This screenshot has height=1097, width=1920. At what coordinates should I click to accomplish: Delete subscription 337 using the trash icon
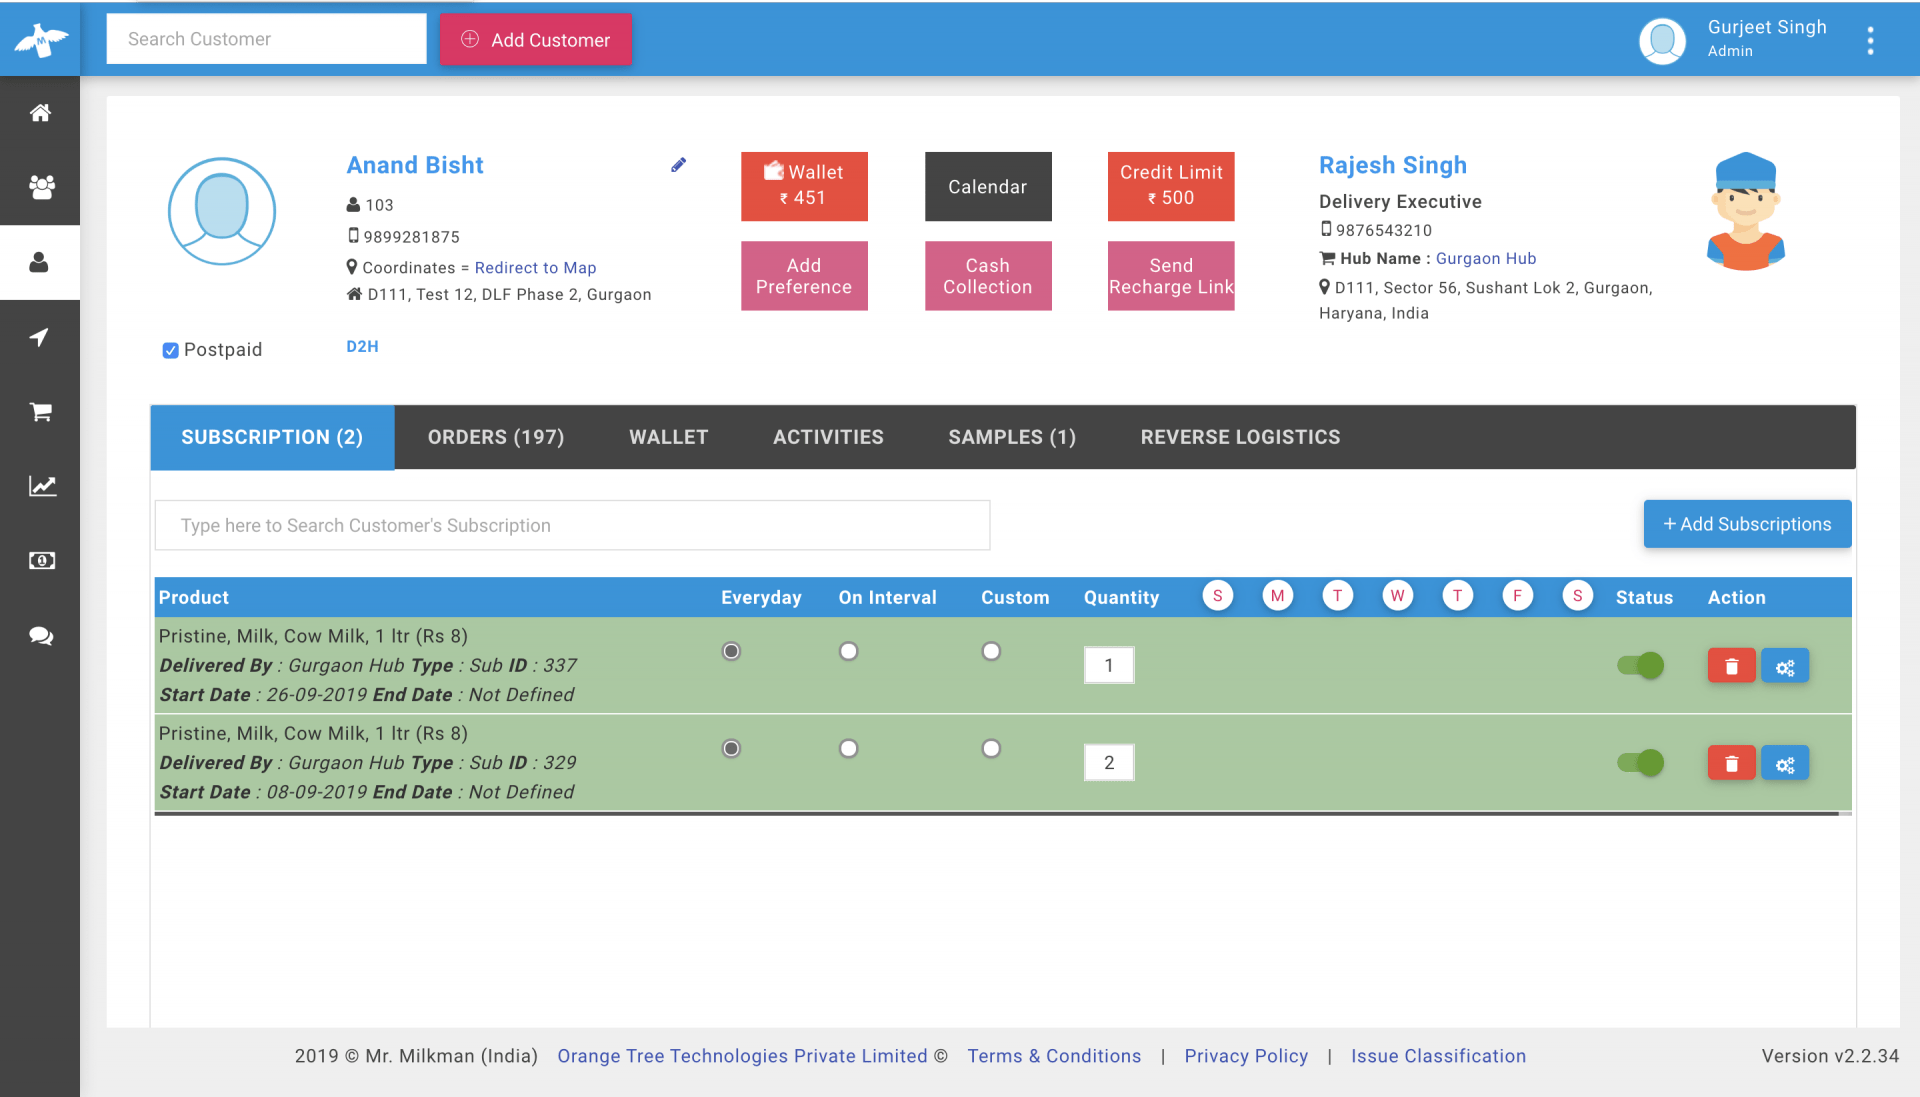point(1731,665)
